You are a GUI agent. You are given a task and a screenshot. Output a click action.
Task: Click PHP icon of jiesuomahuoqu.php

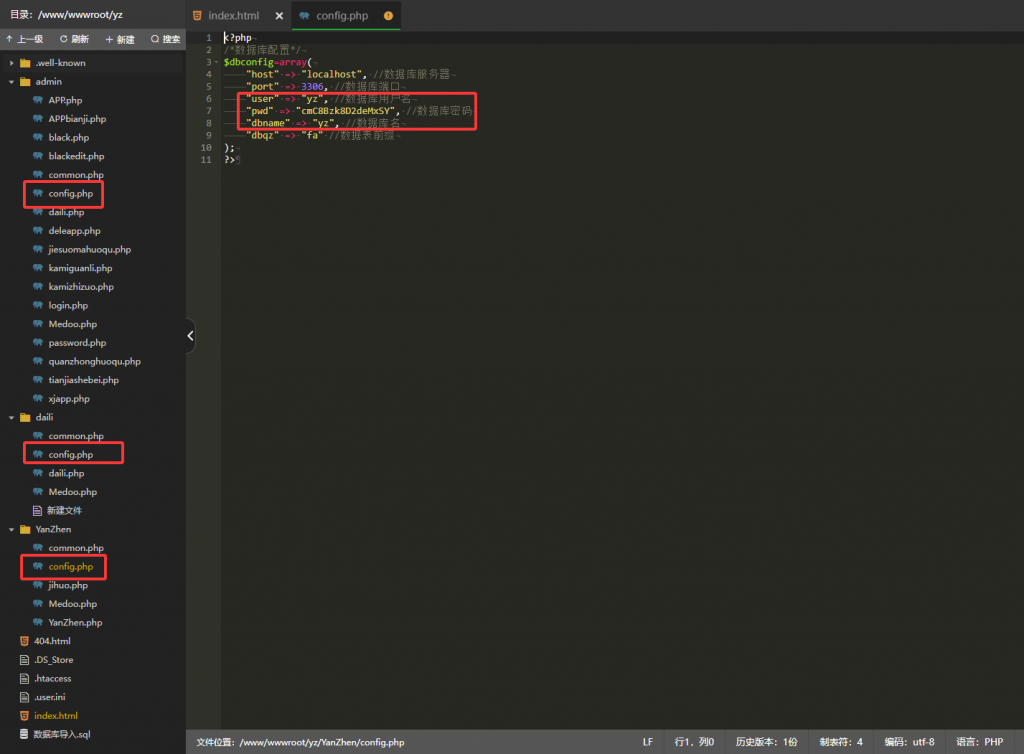pos(38,249)
